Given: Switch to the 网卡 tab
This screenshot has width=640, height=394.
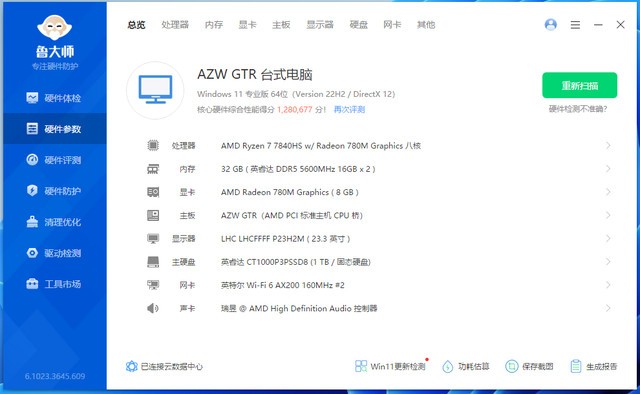Looking at the screenshot, I should (x=392, y=25).
